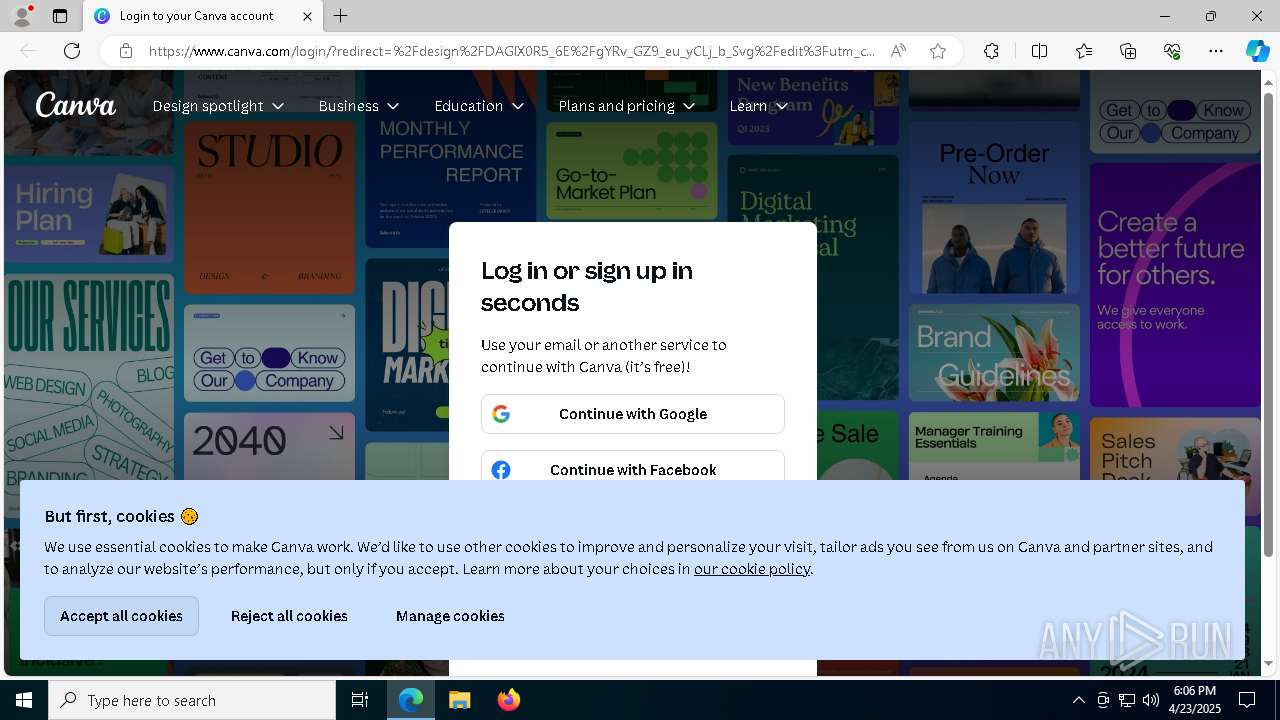Accept all cookies
Screen dimensions: 1280x720
(121, 616)
